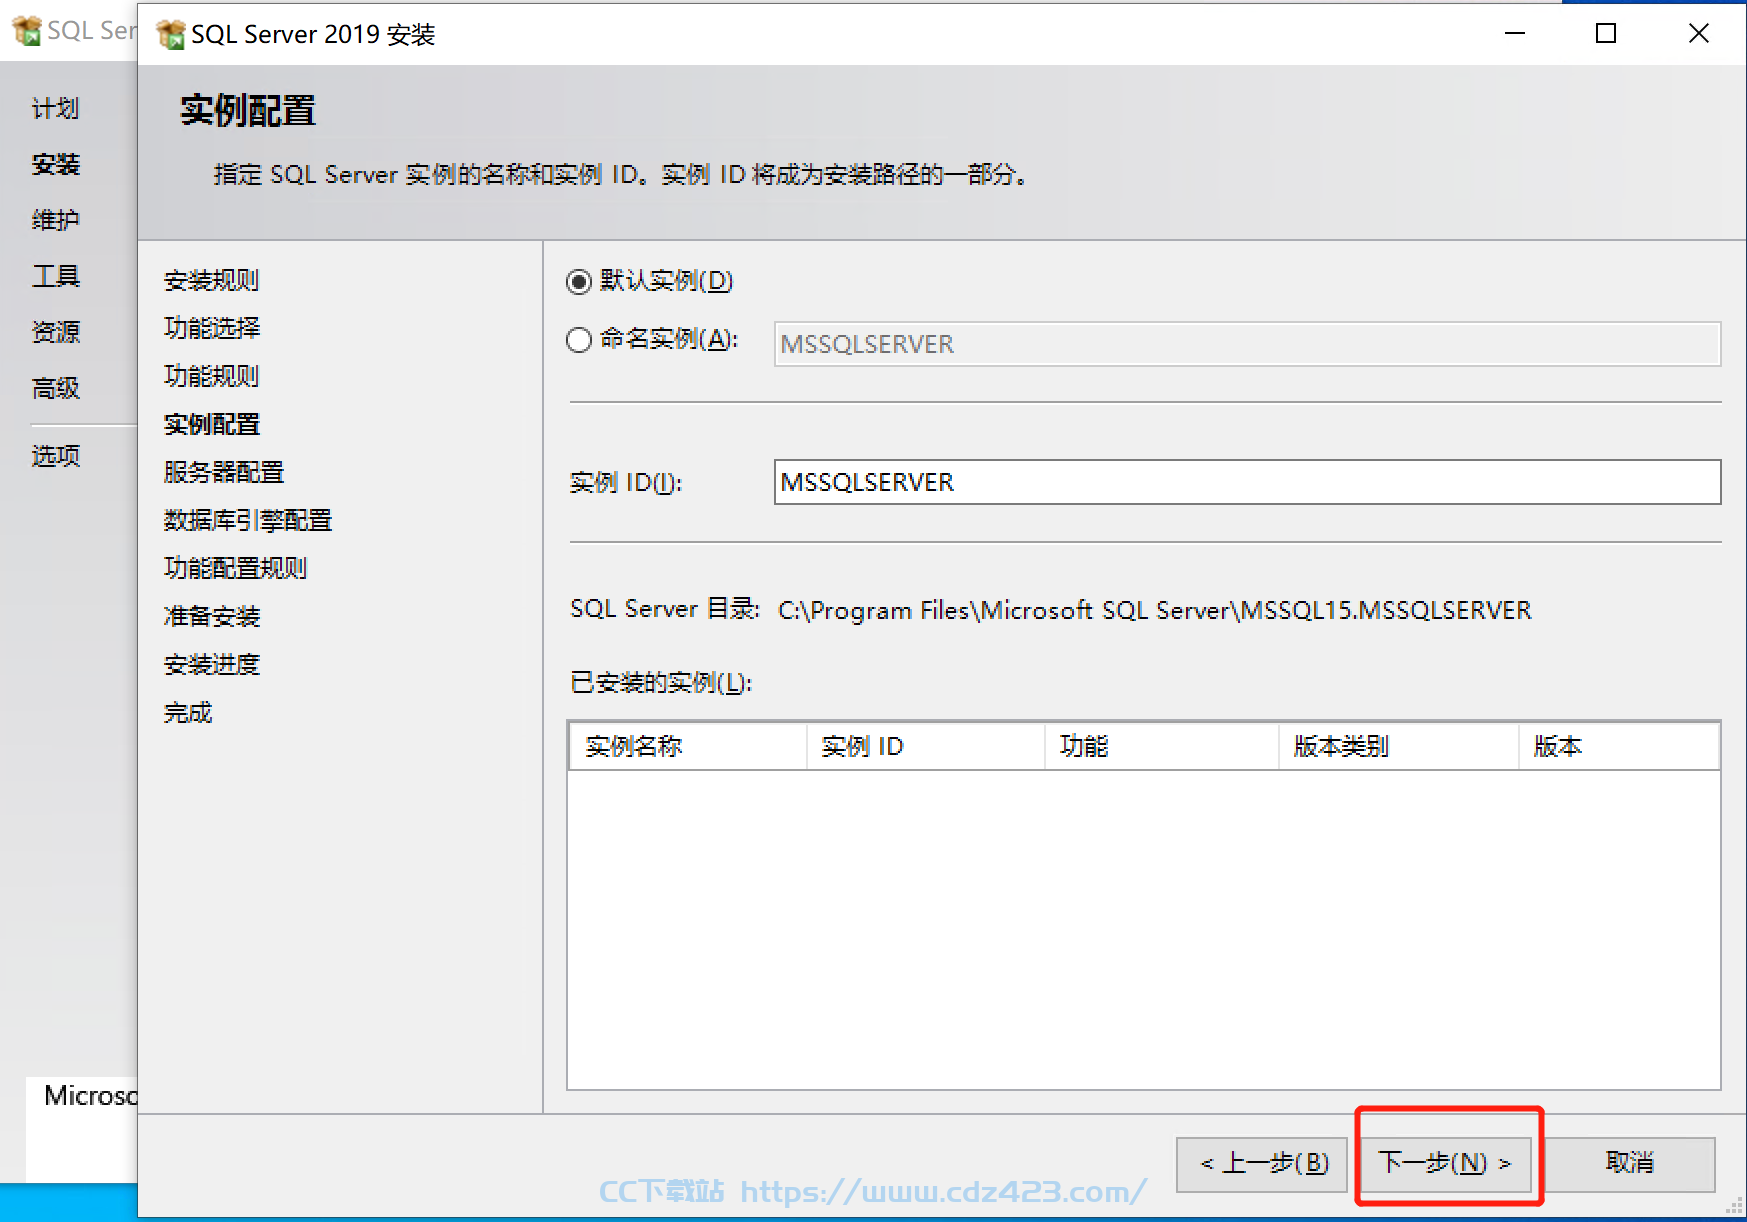Viewport: 1747px width, 1222px height.
Task: Sort by 功能 column header
Action: [x=1161, y=746]
